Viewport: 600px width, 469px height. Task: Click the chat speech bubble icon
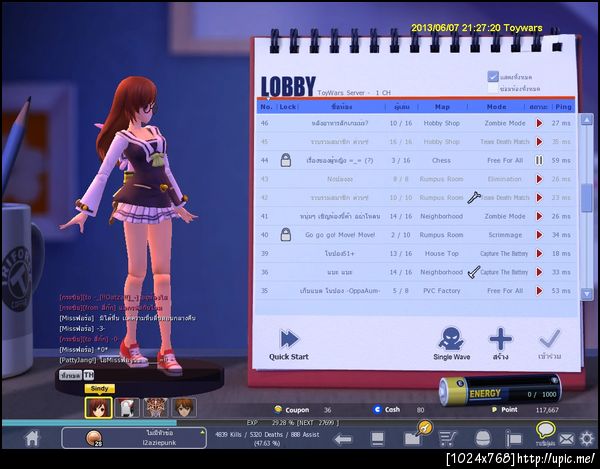545,430
